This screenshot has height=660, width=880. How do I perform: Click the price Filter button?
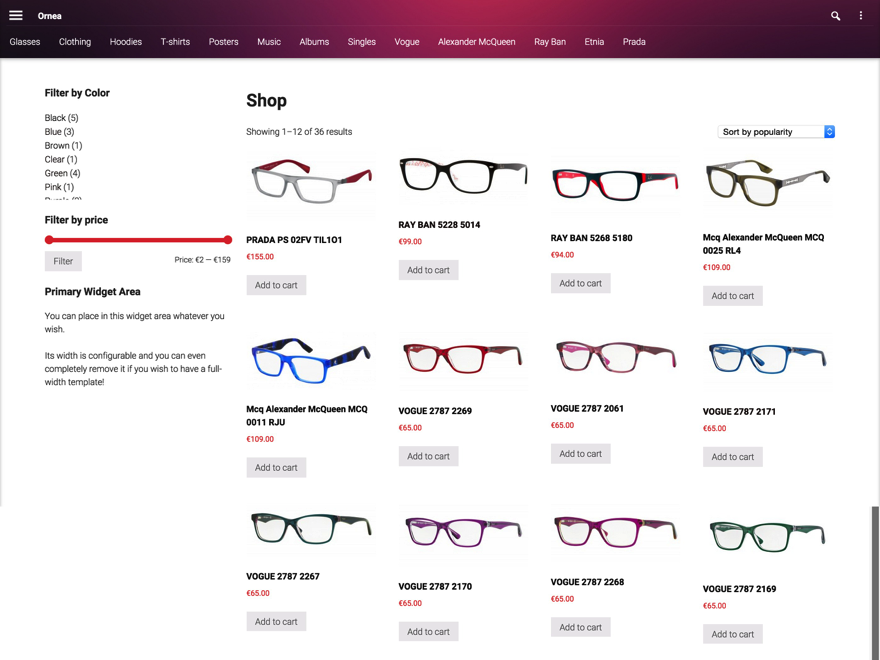(x=63, y=261)
